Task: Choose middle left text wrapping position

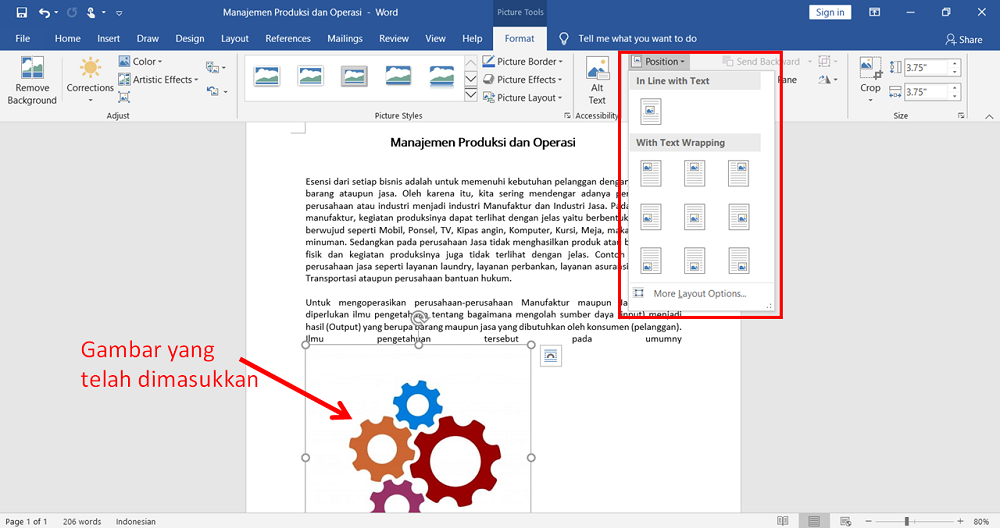Action: click(651, 217)
